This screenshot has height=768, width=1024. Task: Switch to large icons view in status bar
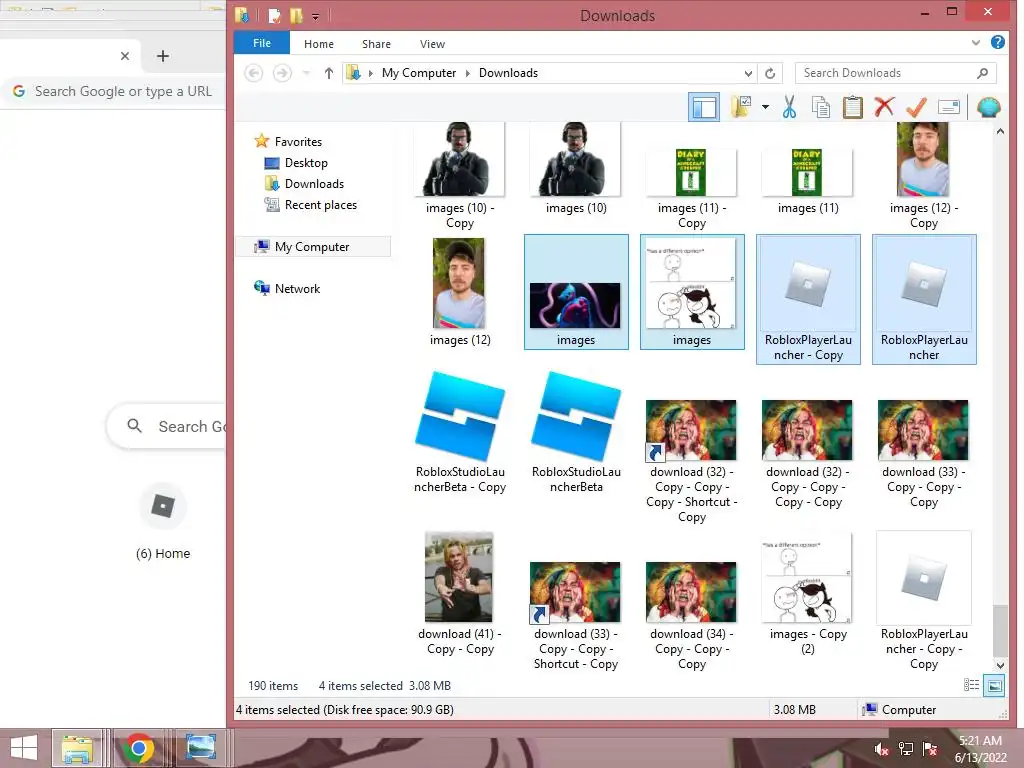pyautogui.click(x=994, y=686)
